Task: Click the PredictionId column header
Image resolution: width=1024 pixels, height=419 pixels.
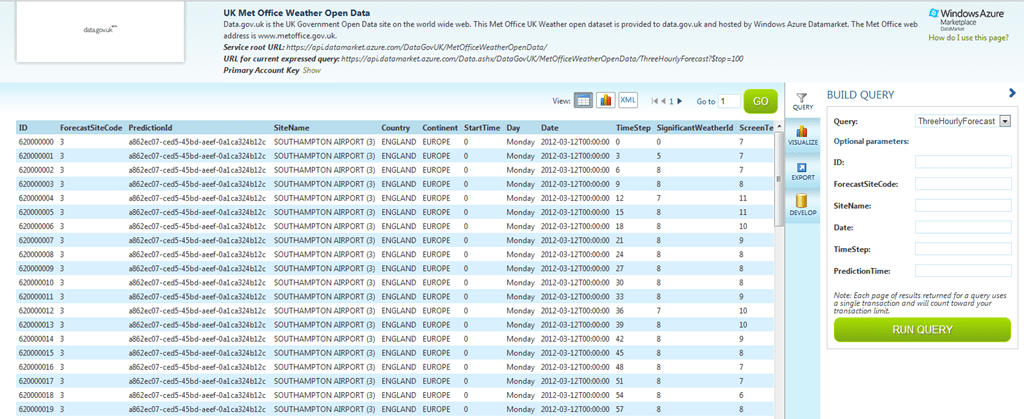Action: (x=150, y=128)
